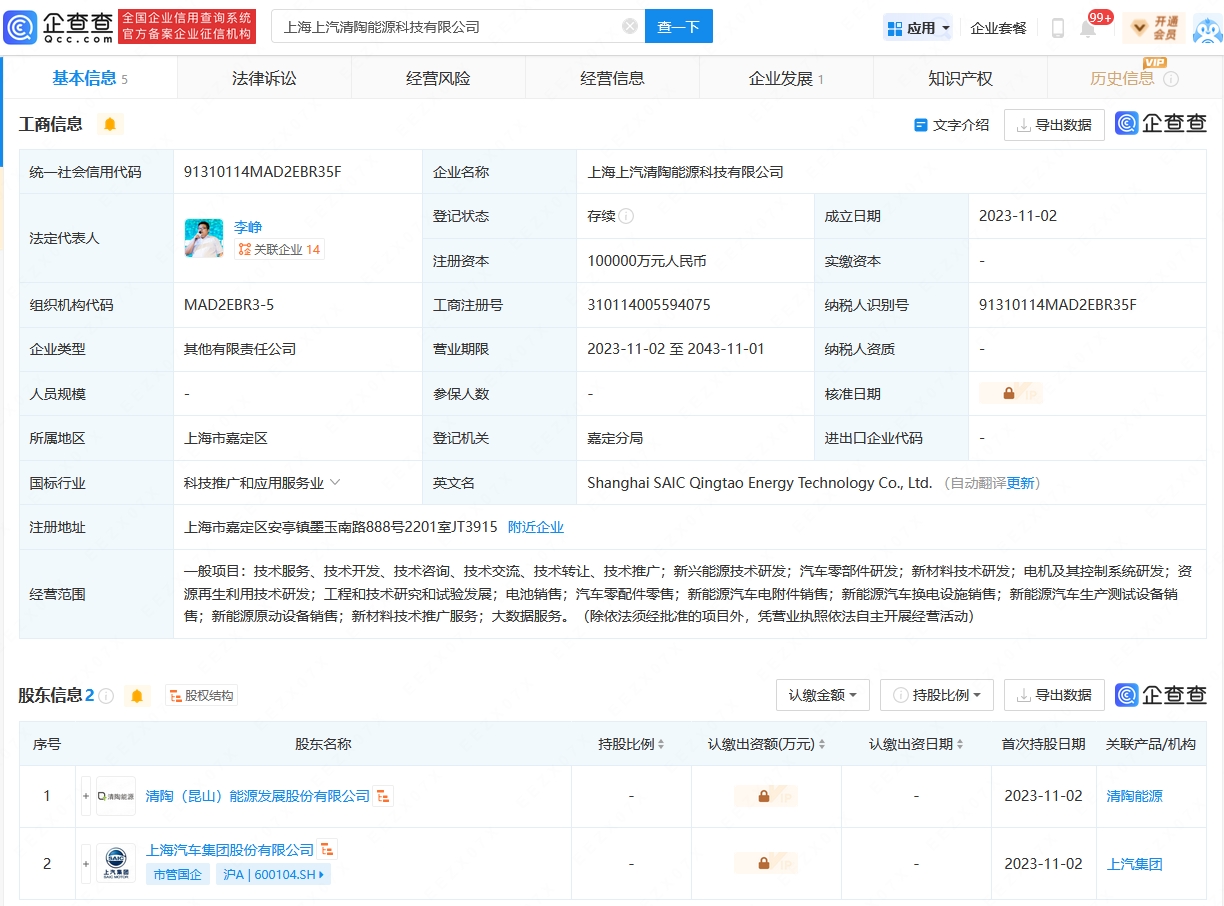Click 李峥's profile photo

click(204, 238)
